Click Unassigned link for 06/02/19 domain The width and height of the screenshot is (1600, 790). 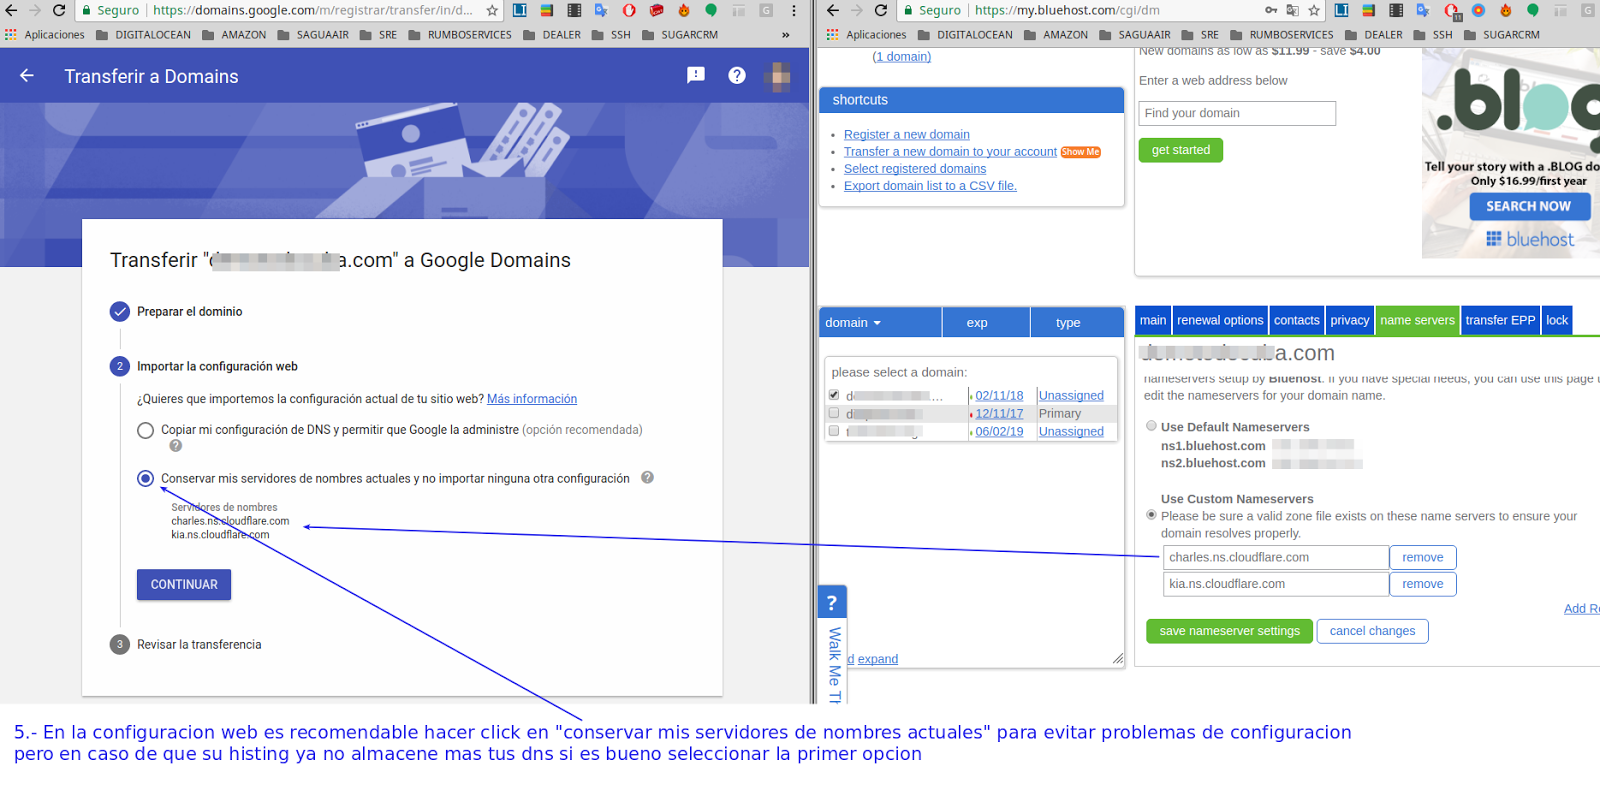point(1071,432)
